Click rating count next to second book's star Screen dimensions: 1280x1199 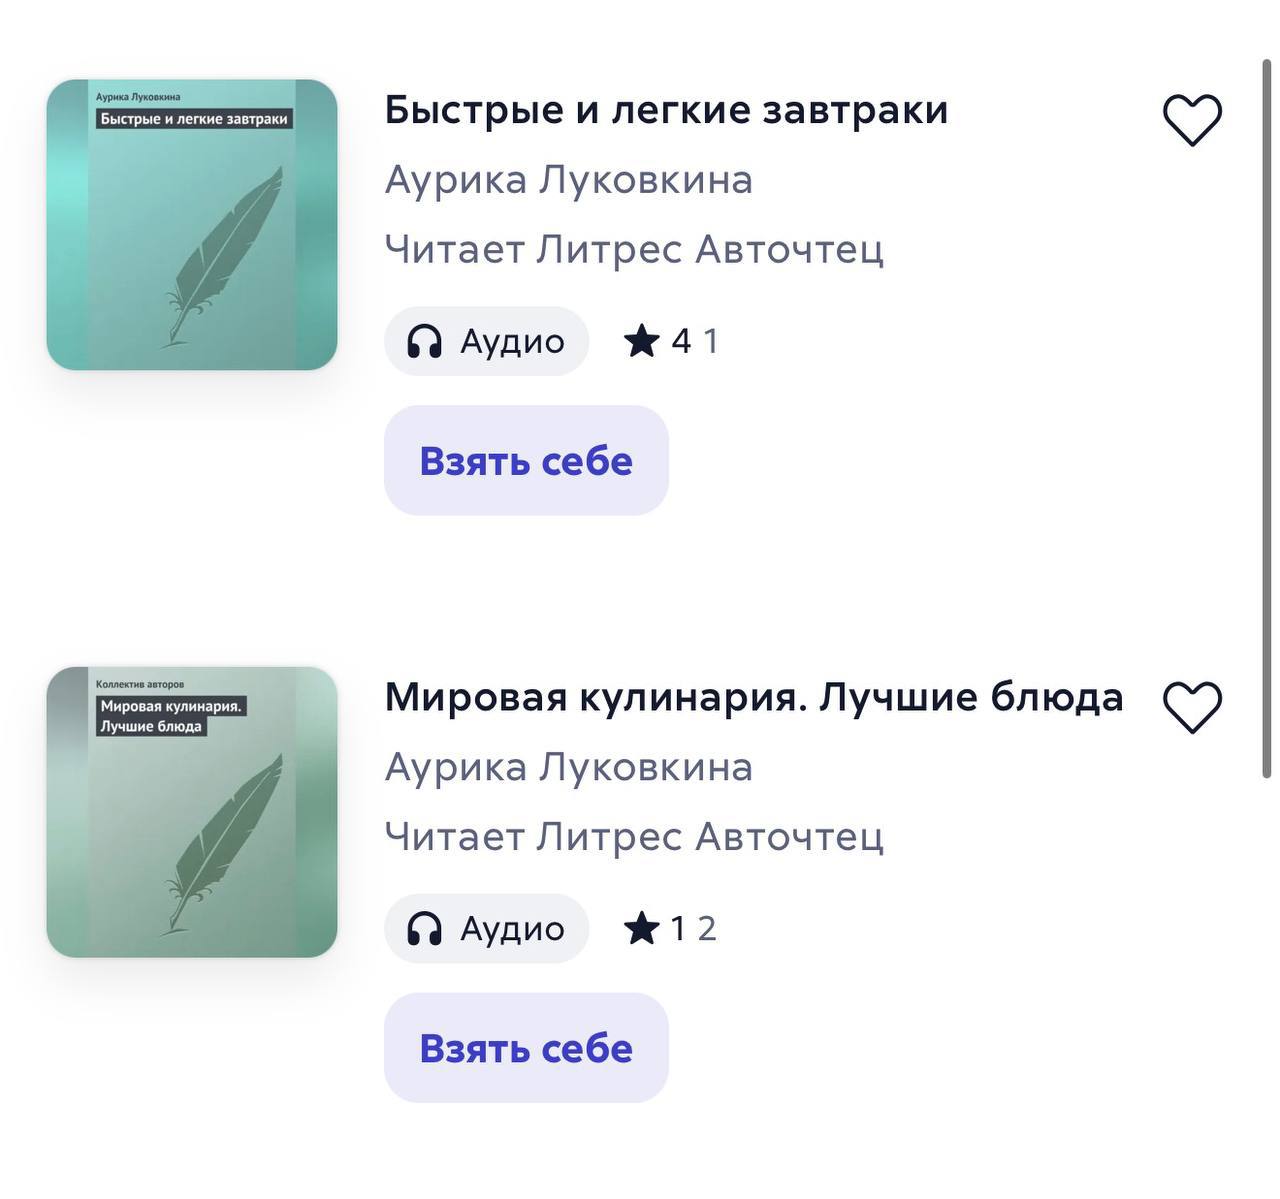pyautogui.click(x=707, y=929)
